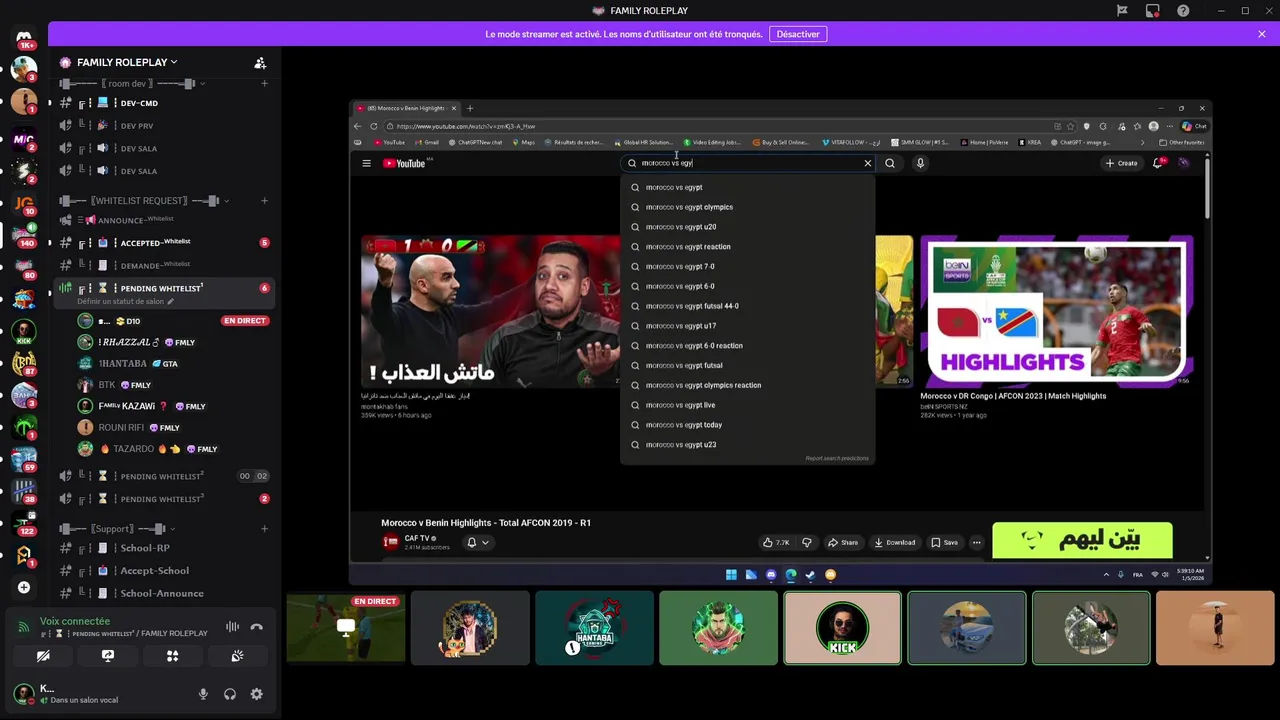Select the HANTABA participant tile

click(594, 628)
